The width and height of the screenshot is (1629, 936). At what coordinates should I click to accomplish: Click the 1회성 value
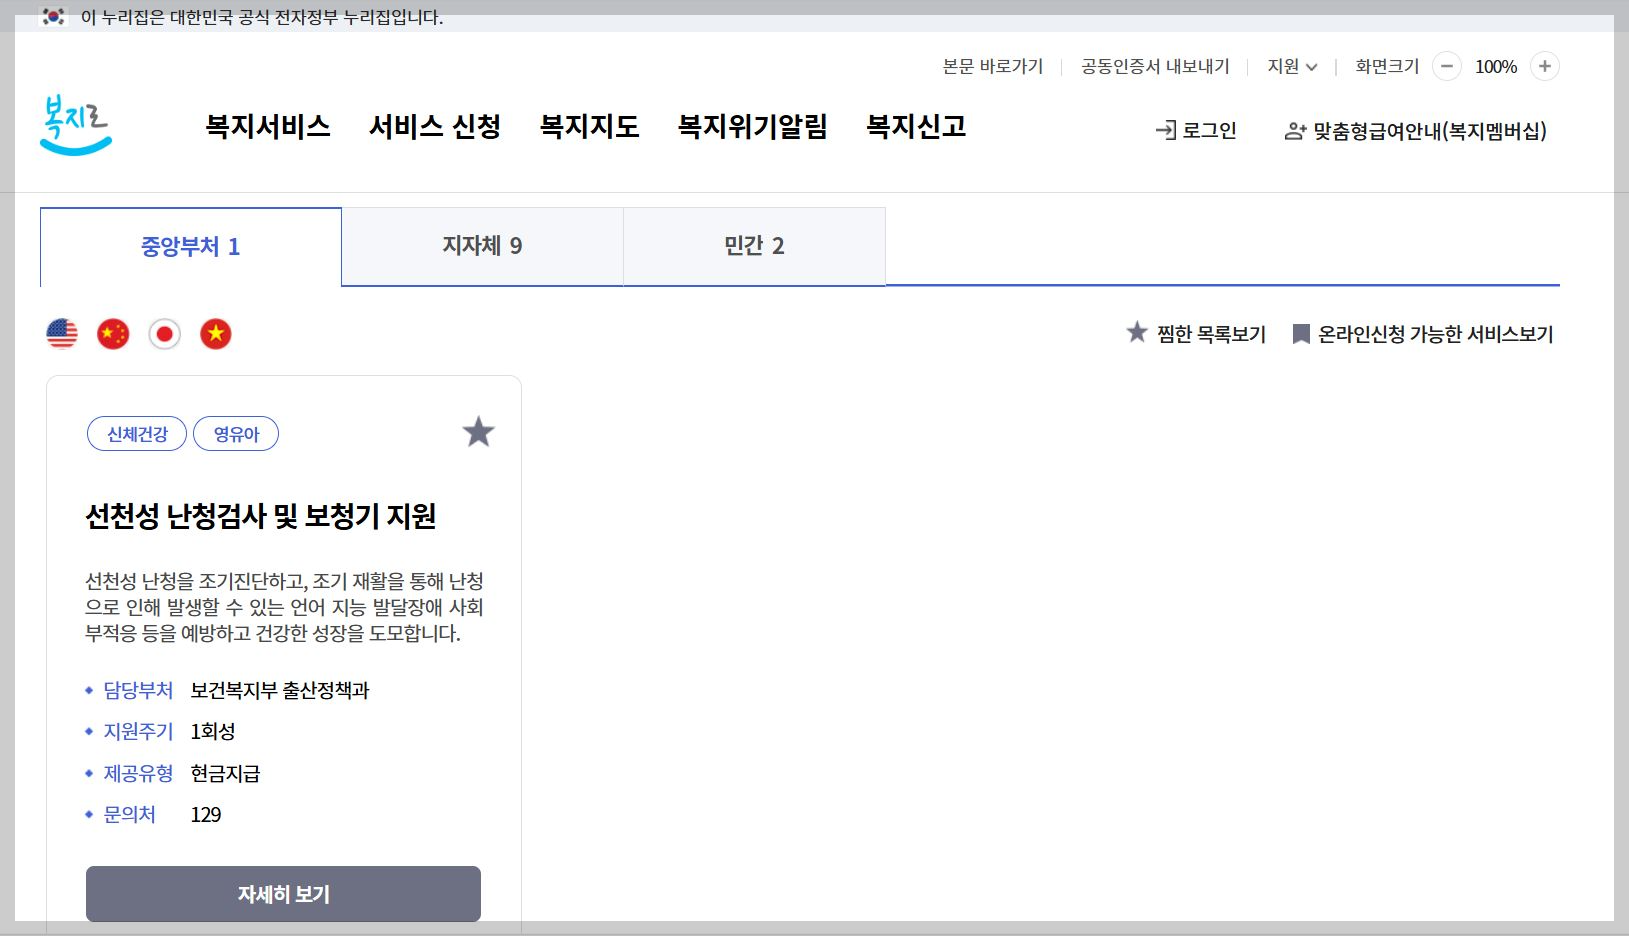point(213,732)
